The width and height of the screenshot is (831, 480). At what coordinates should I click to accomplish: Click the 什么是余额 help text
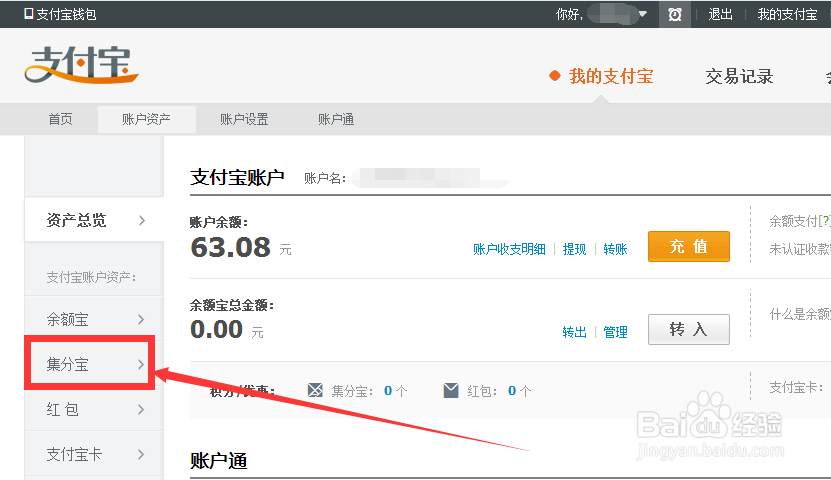tap(800, 314)
